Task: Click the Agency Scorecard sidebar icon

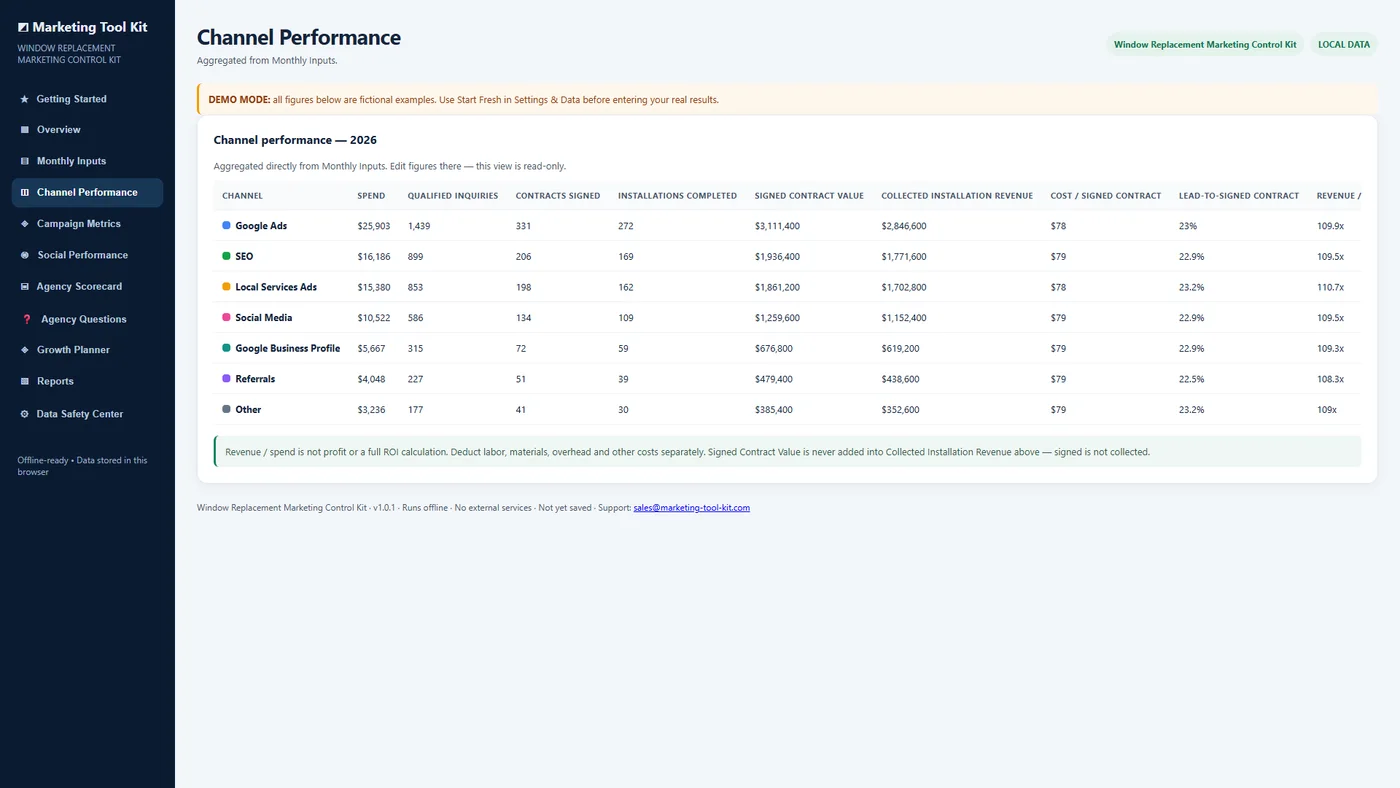Action: point(25,287)
